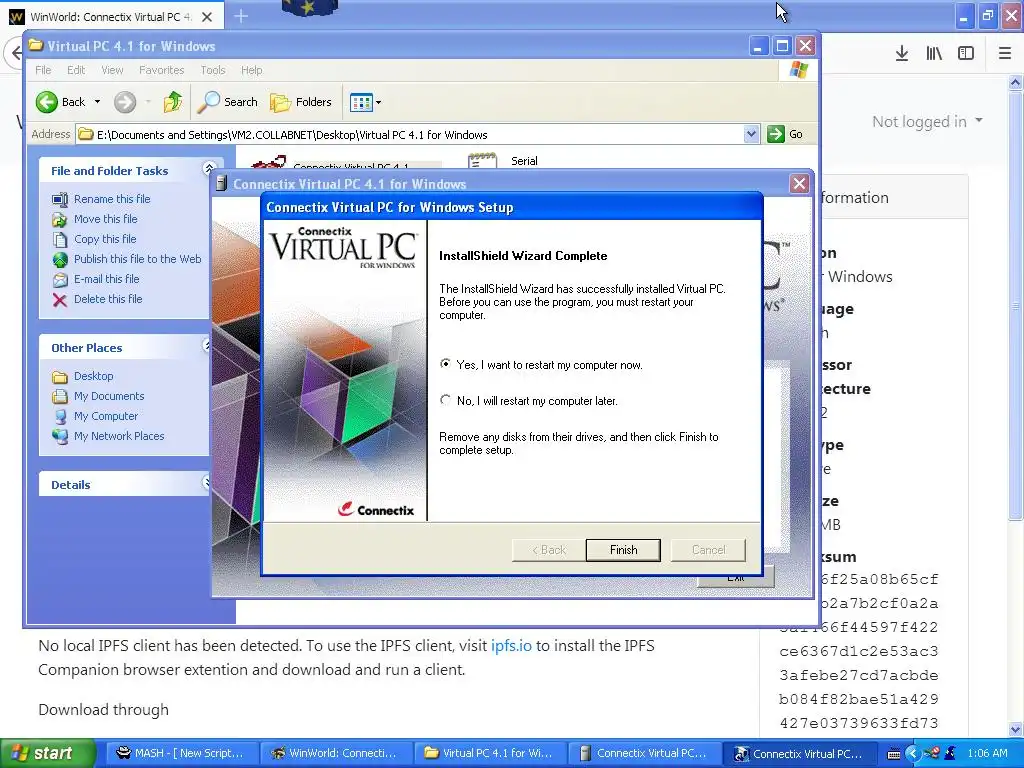Select 'No, I will restart my computer later'
Screen dimensions: 1024x768
click(445, 400)
